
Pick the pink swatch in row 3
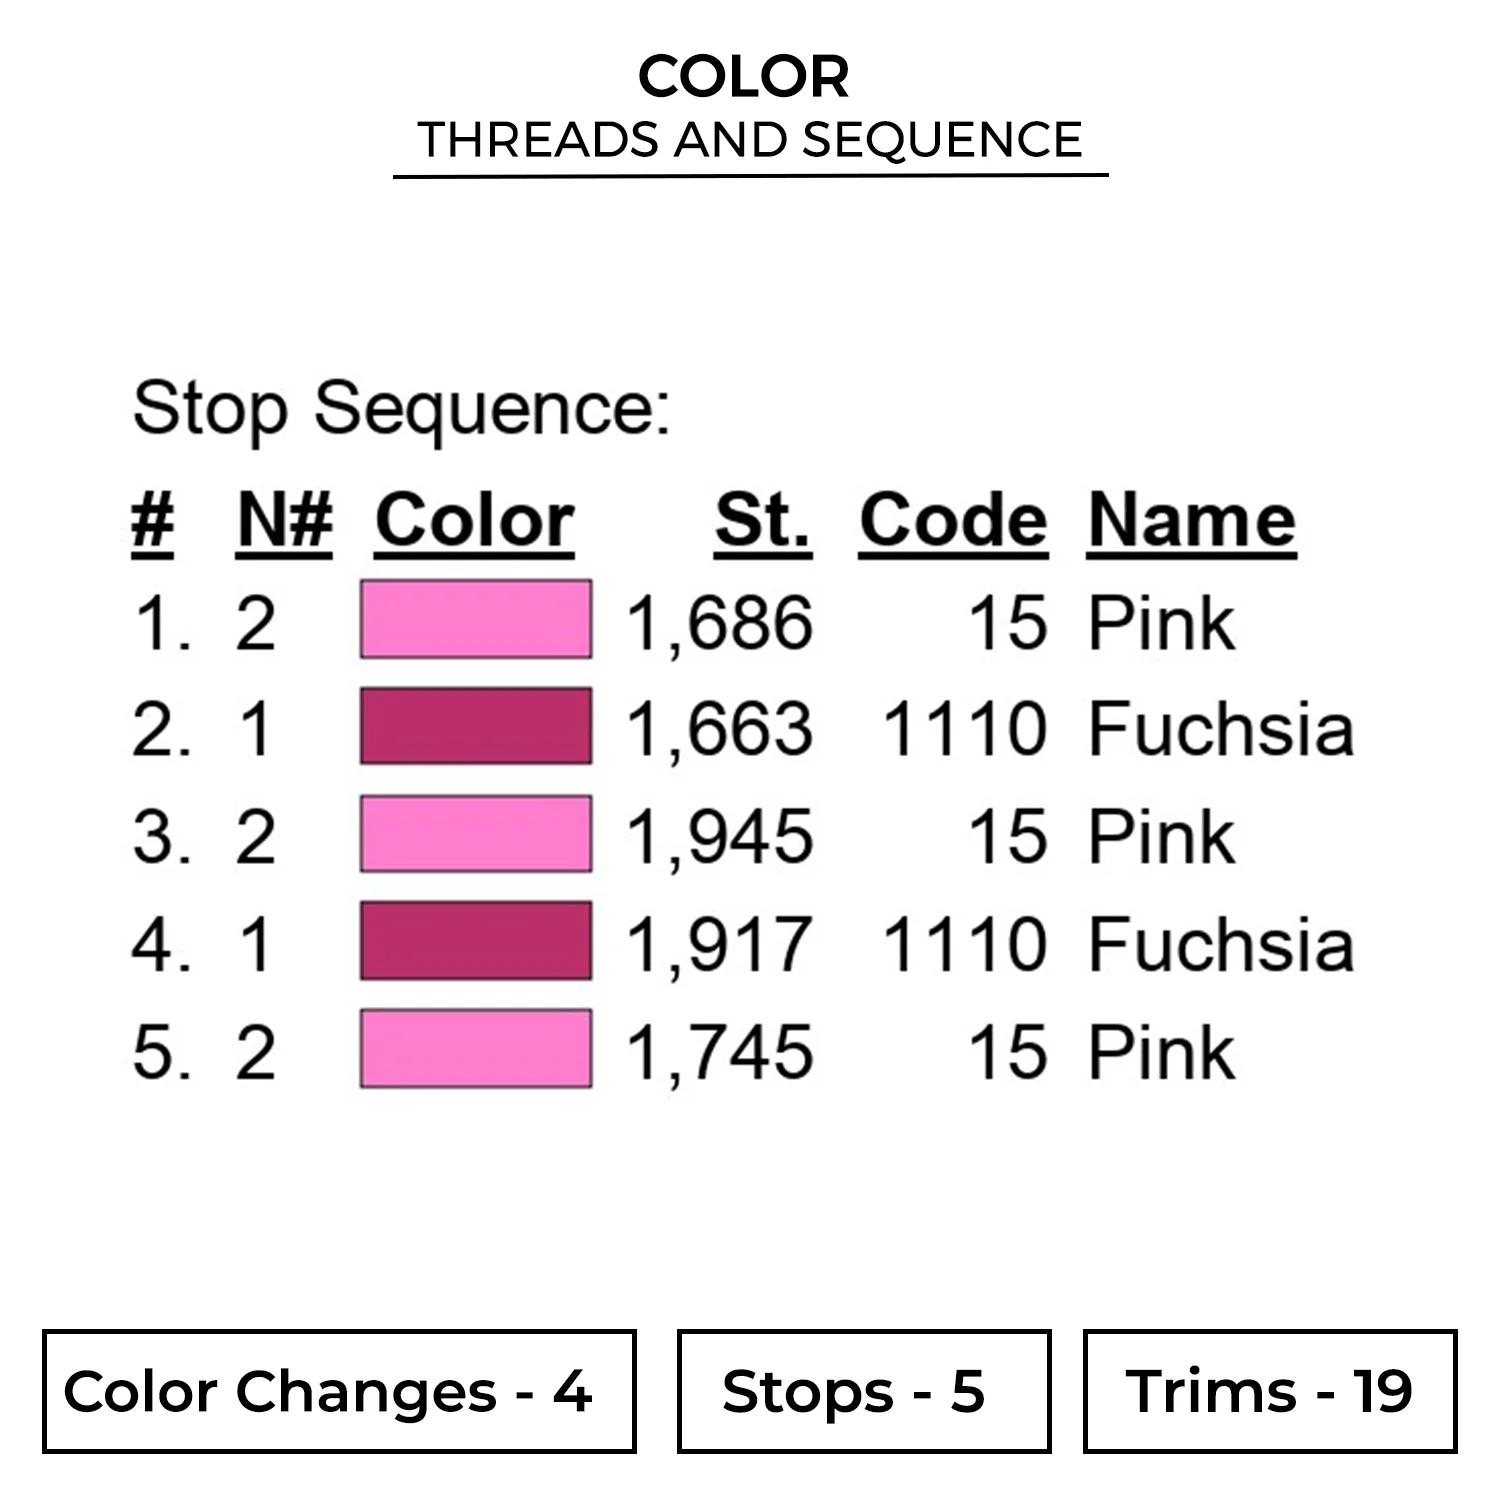coord(475,834)
